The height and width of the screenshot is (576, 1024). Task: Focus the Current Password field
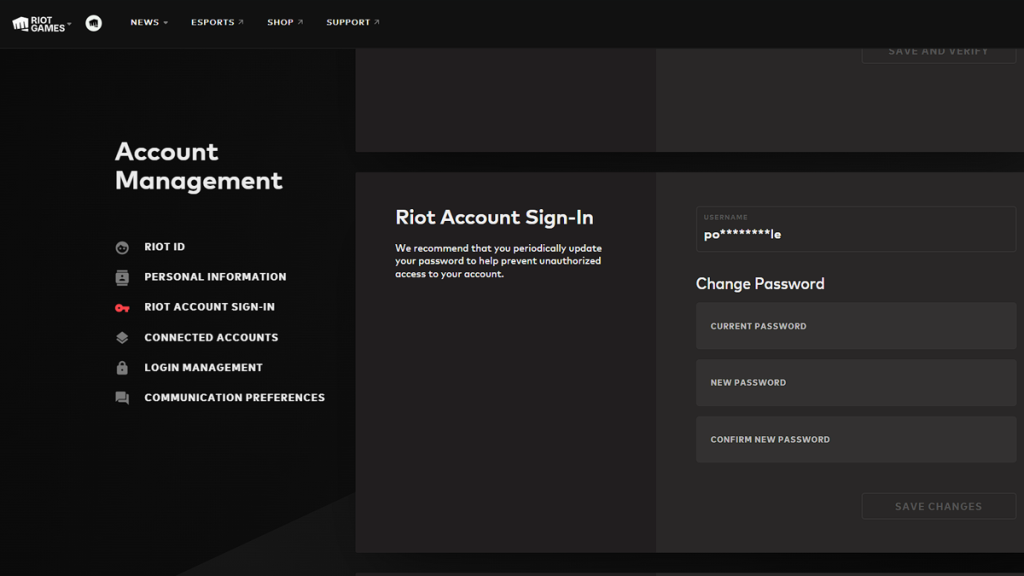(855, 327)
